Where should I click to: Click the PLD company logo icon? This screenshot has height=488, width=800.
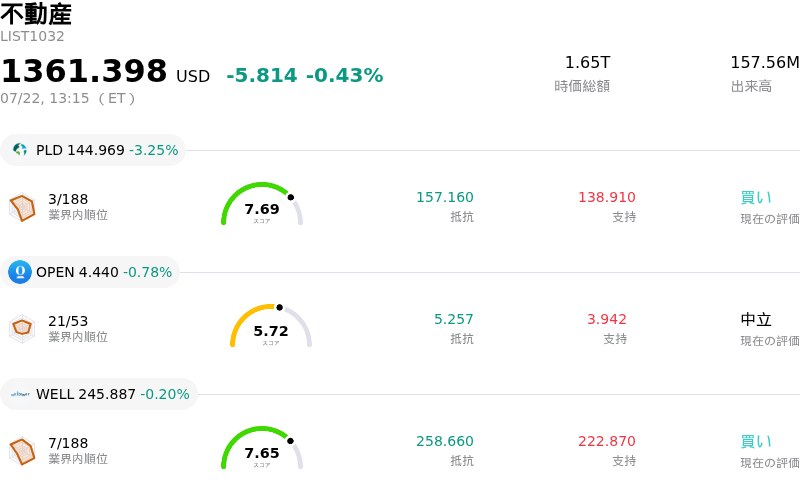point(20,150)
